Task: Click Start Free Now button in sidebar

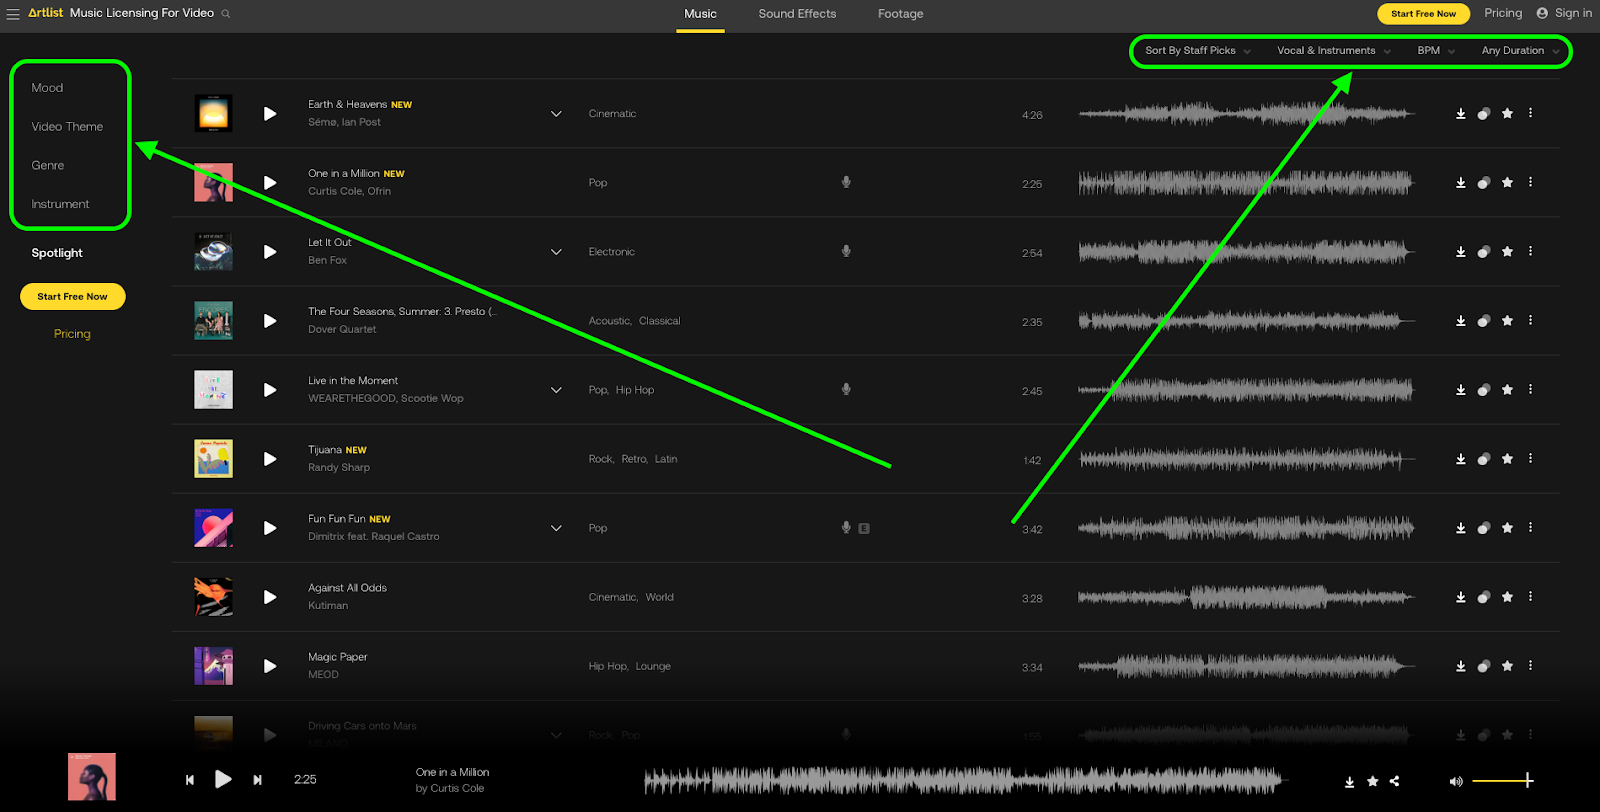Action: (x=72, y=297)
